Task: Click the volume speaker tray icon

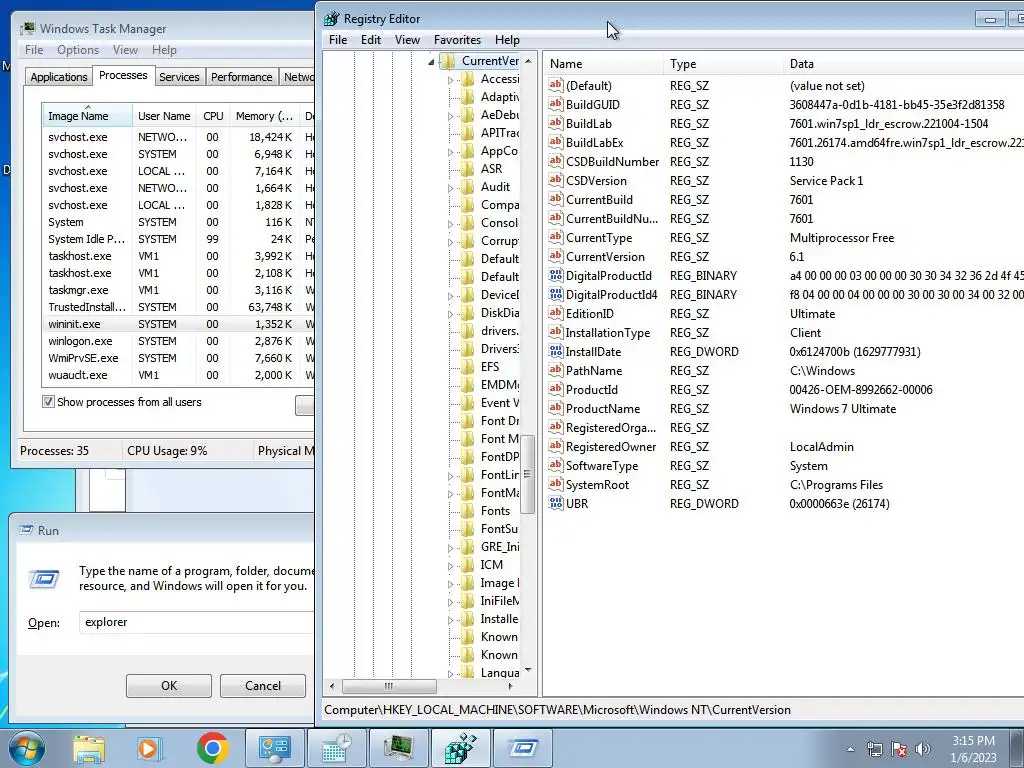Action: coord(923,749)
